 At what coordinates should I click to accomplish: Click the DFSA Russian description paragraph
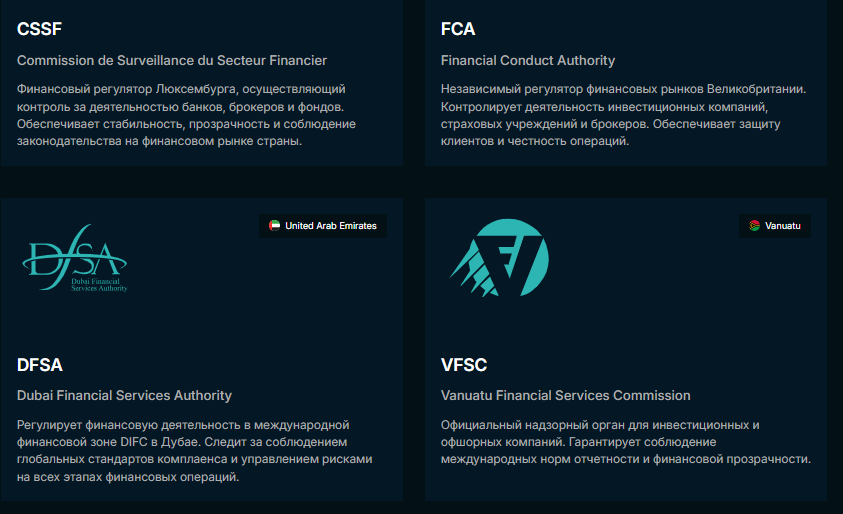[194, 451]
